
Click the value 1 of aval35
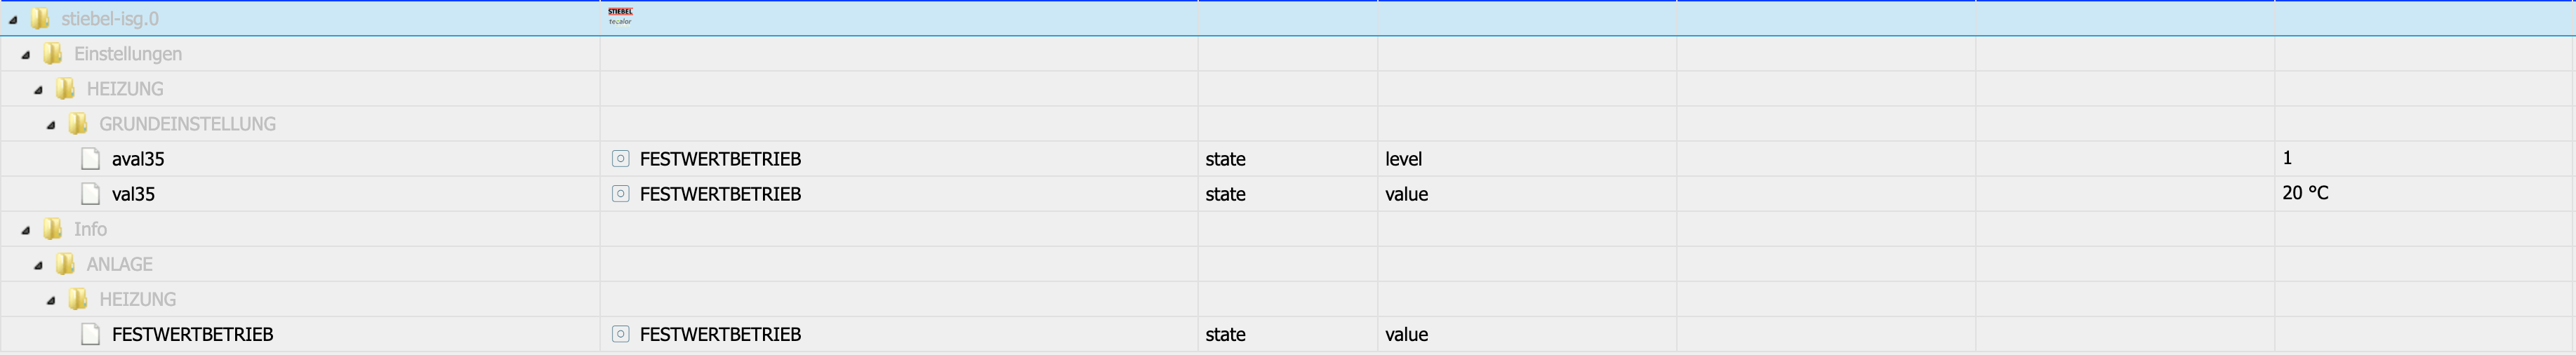pos(2287,158)
